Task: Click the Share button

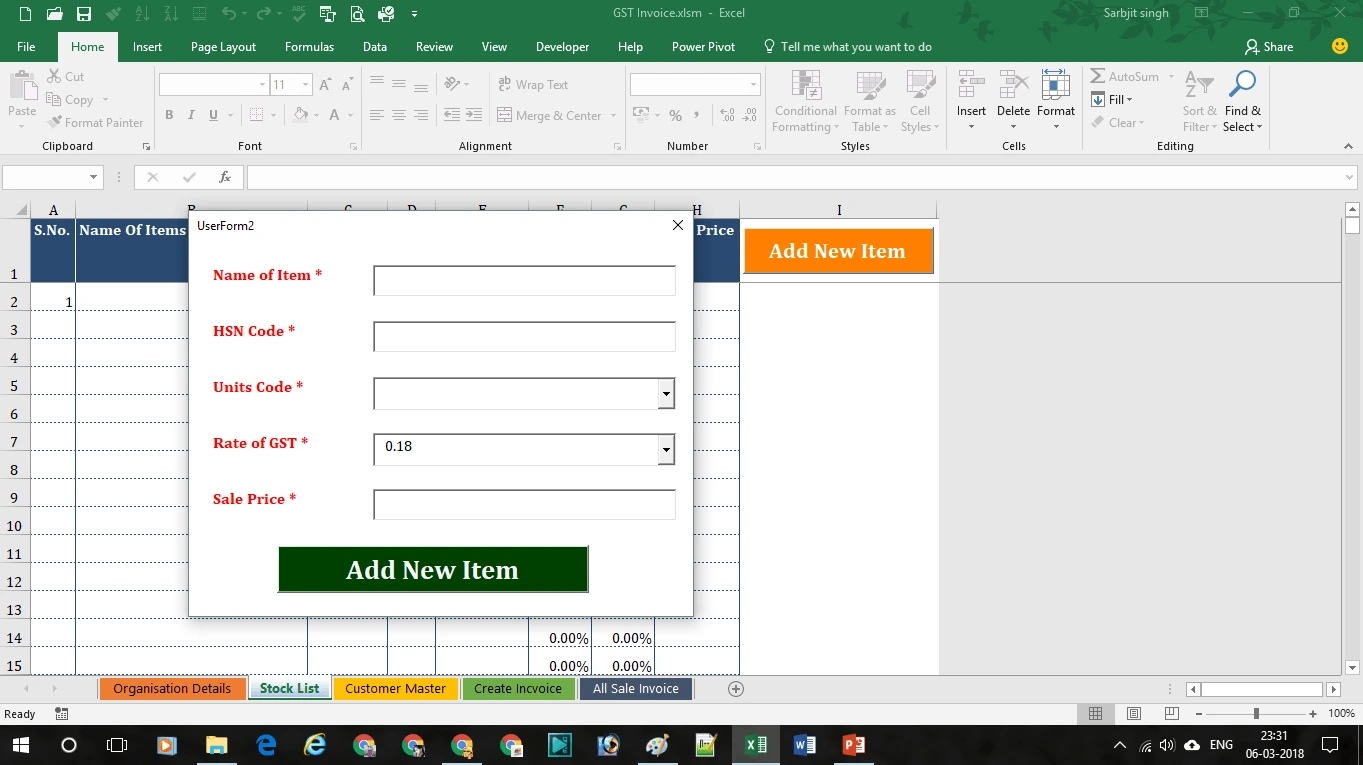Action: [x=1269, y=47]
